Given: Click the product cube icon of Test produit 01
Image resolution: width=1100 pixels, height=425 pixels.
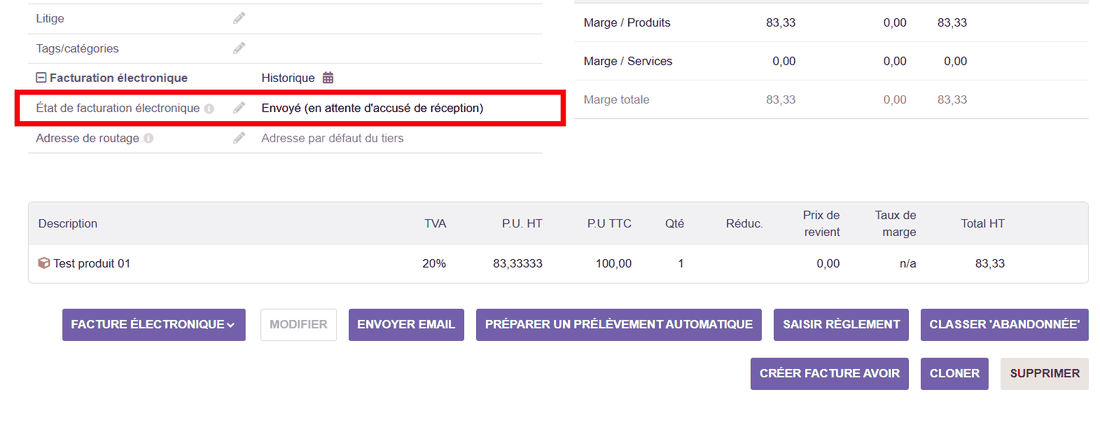Looking at the screenshot, I should [x=44, y=264].
